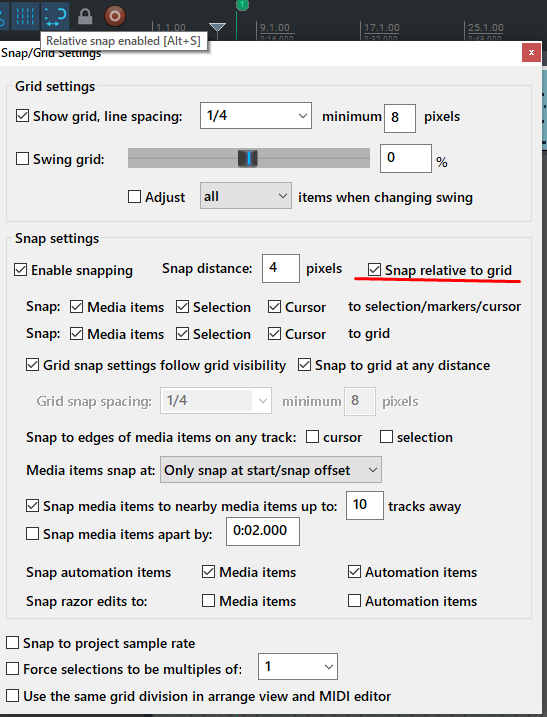Click the Snap distance pixels field
Screen dimensions: 547x717
pos(281,268)
